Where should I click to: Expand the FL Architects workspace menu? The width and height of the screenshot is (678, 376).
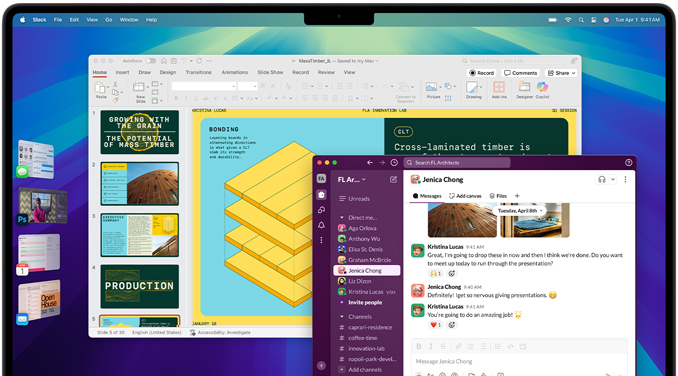tap(352, 179)
